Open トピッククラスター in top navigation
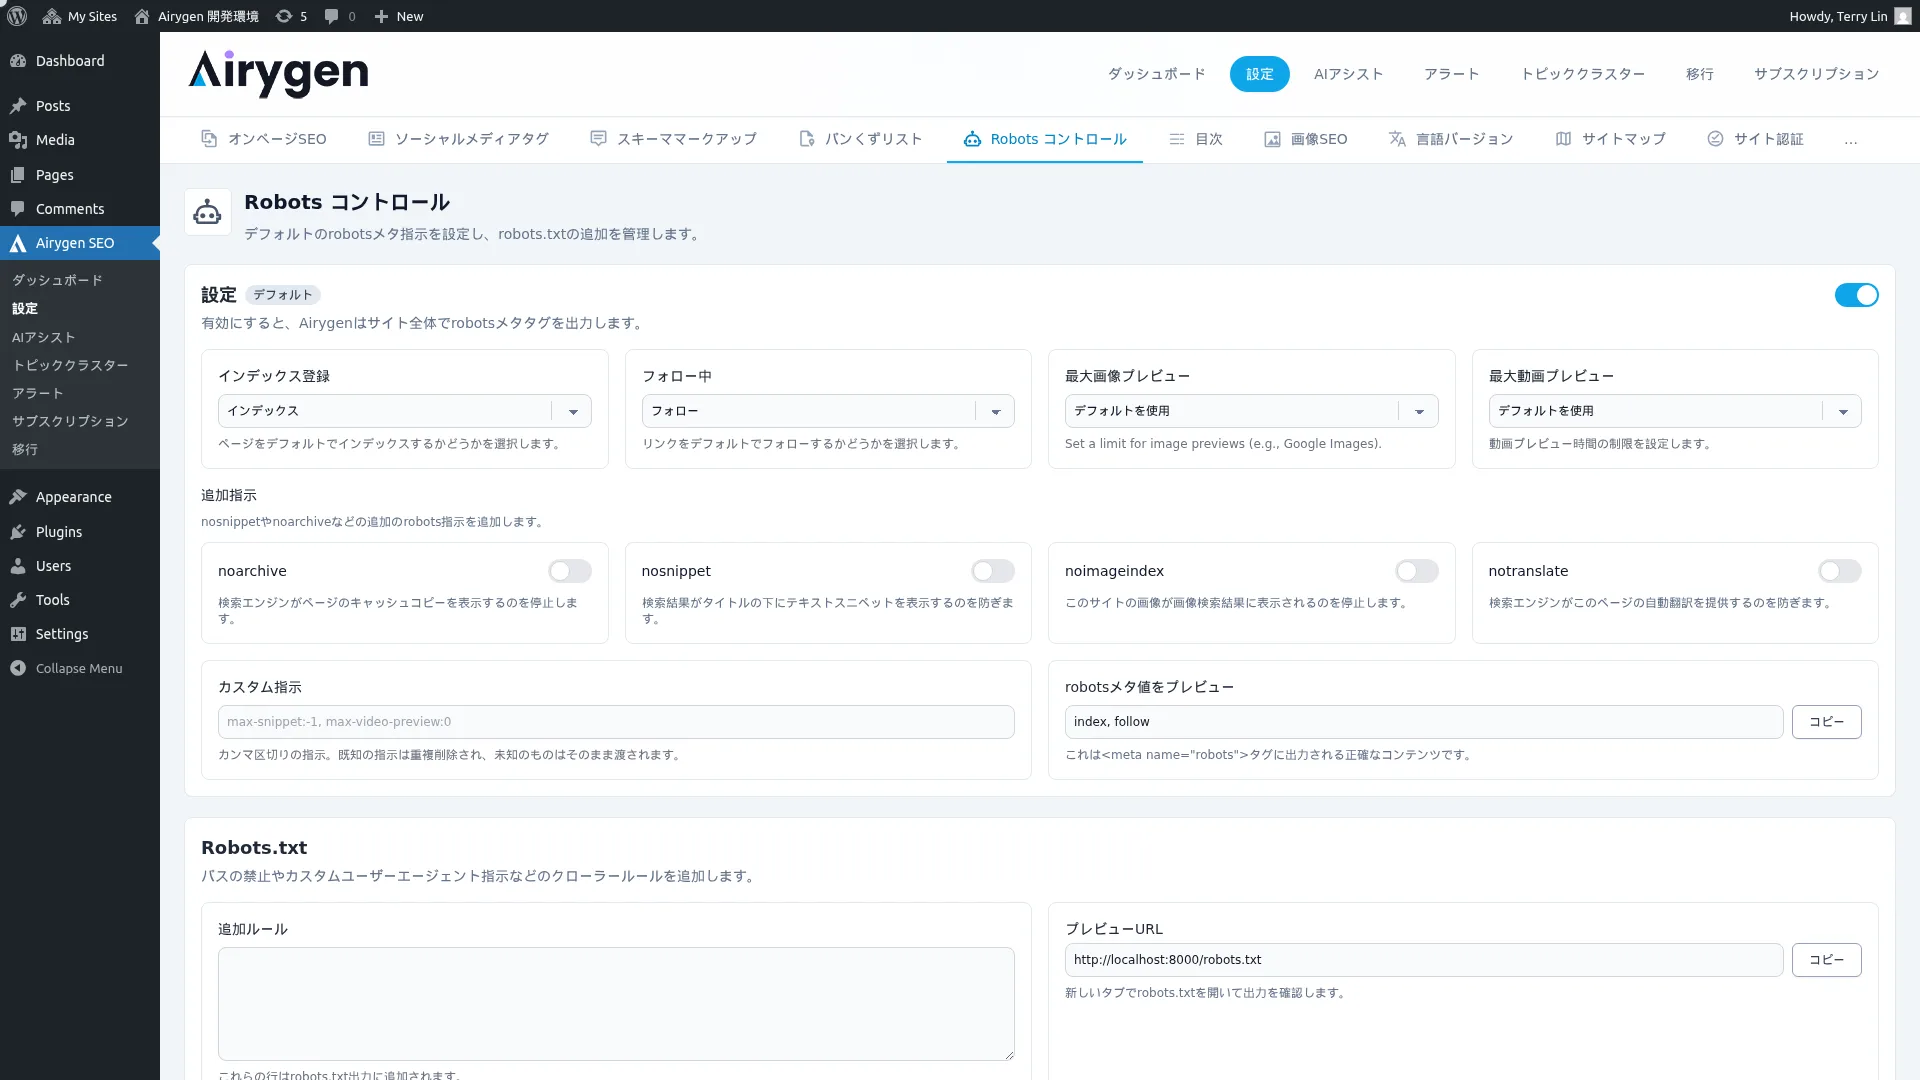Image resolution: width=1920 pixels, height=1080 pixels. (1582, 74)
